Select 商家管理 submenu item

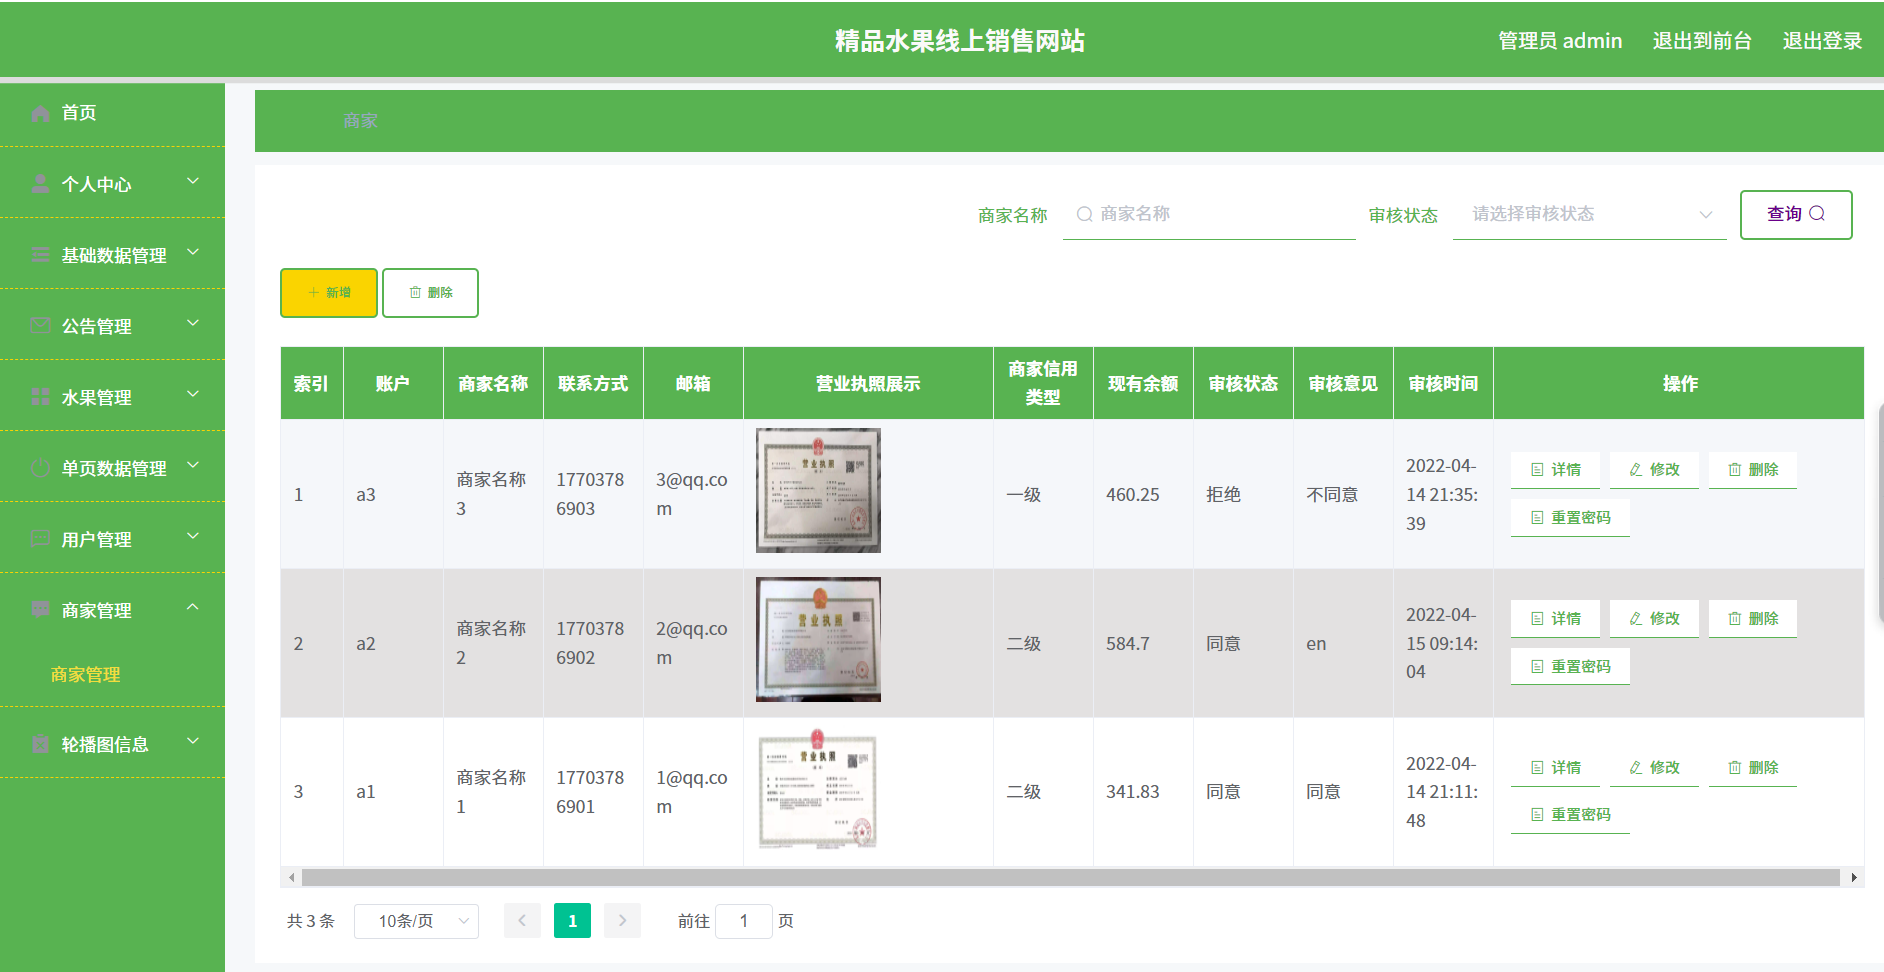pyautogui.click(x=86, y=675)
